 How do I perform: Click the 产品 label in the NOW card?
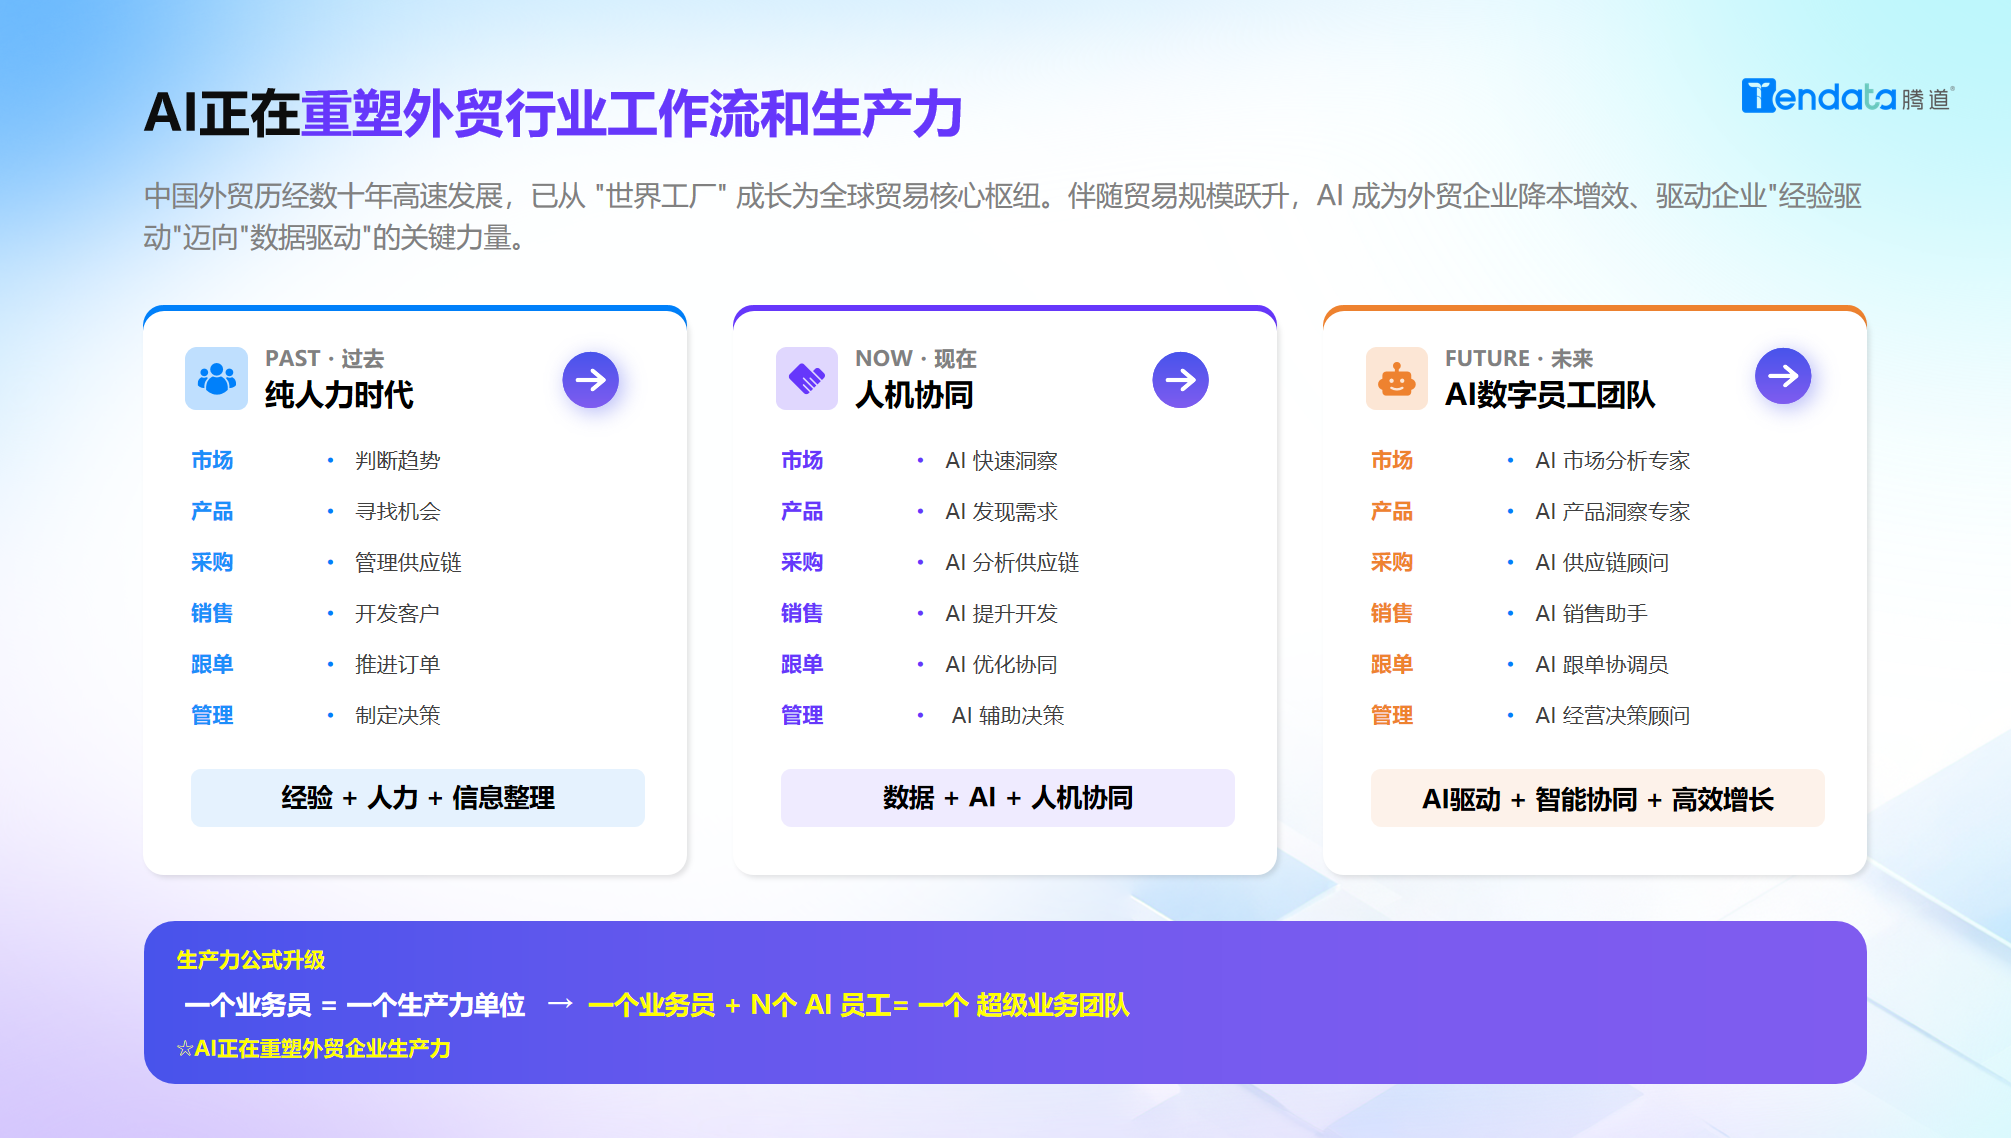tap(802, 511)
